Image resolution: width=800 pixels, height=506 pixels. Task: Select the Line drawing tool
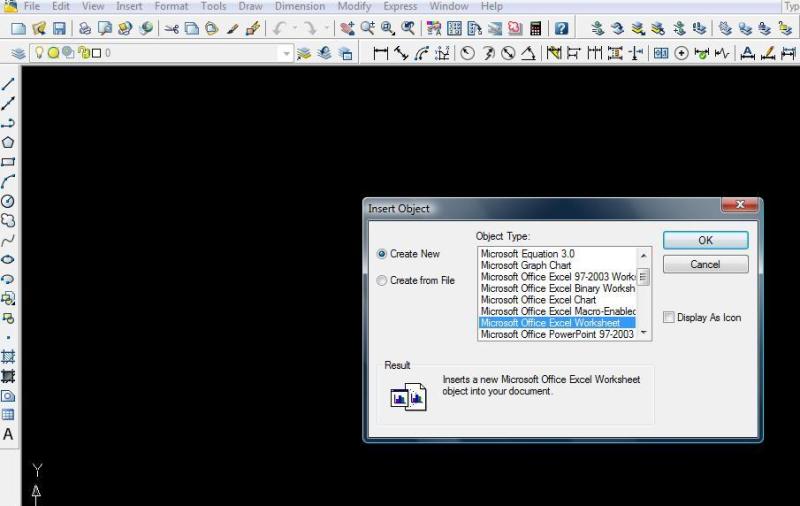(x=8, y=84)
